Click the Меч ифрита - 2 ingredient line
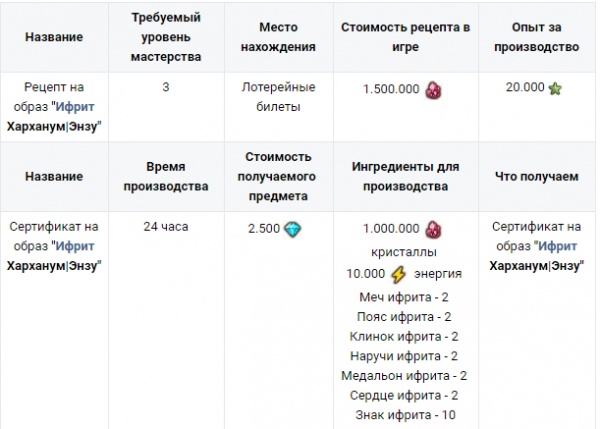Screen dimensions: 600x429 404,297
